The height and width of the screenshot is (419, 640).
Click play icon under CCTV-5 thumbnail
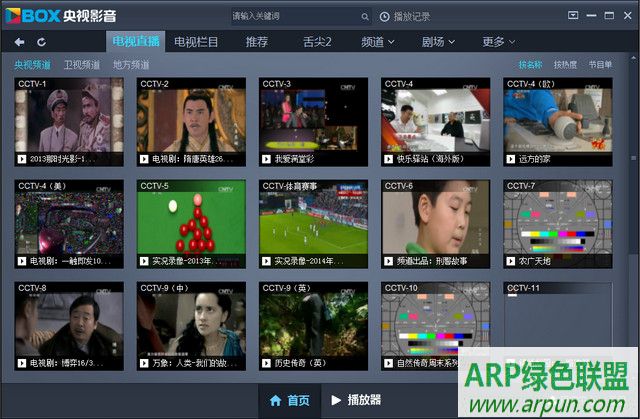click(143, 261)
